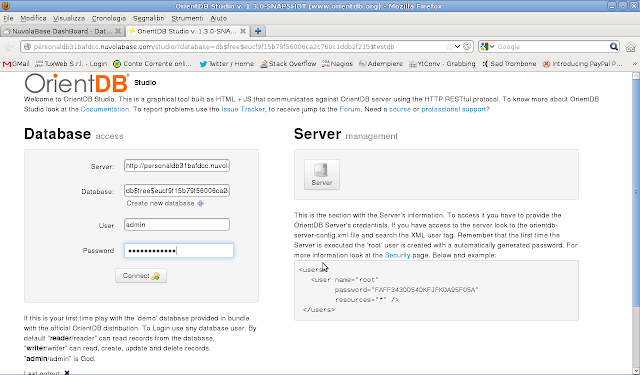Show more bookmarks with the chevron
Image resolution: width=640 pixels, height=375 pixels.
coord(634,64)
